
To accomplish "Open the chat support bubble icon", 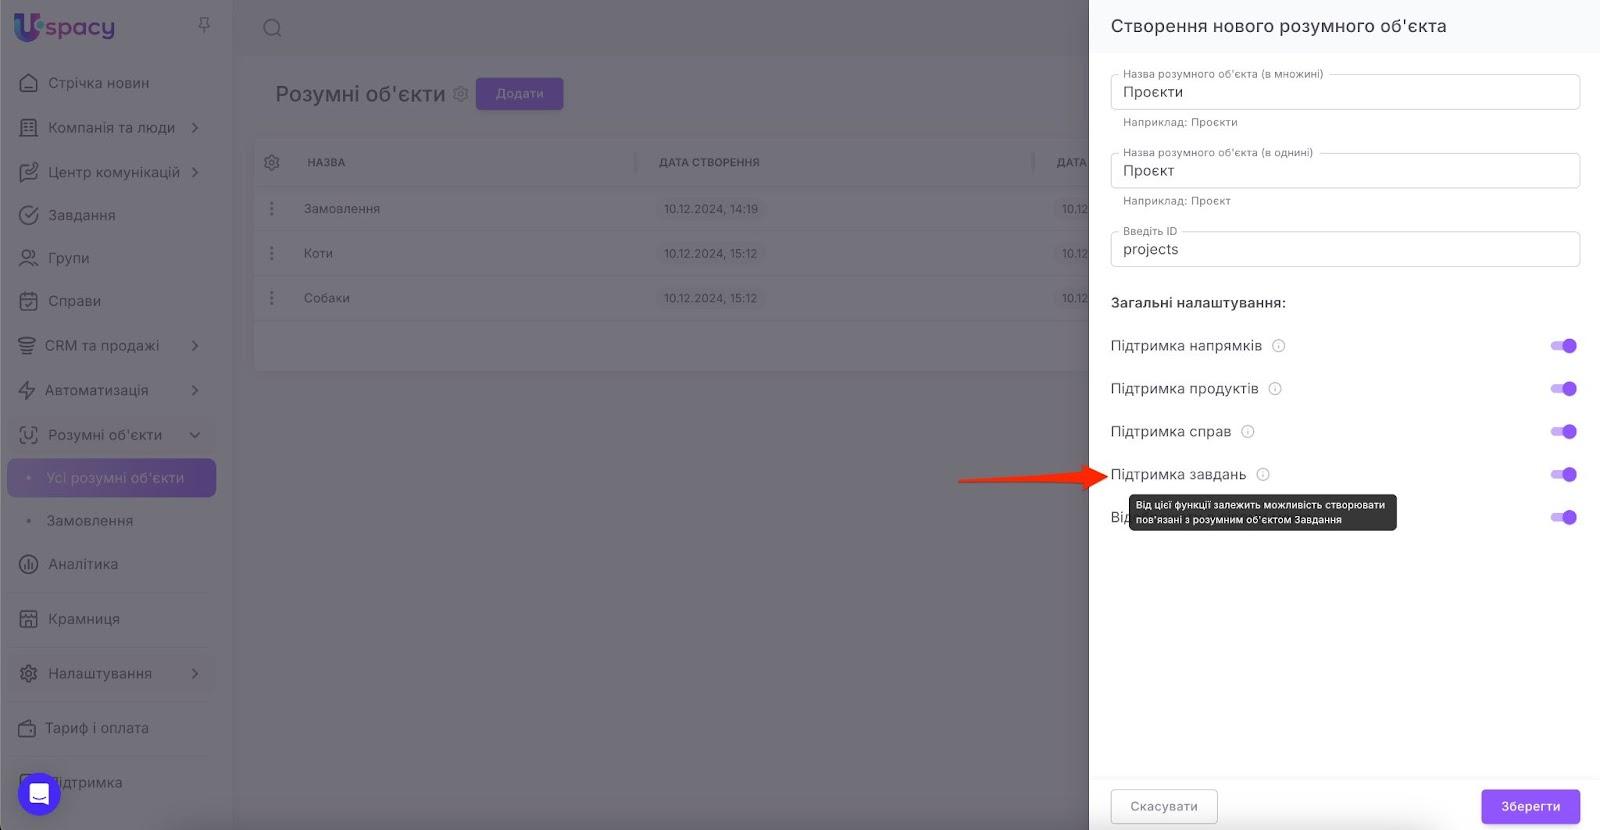I will click(39, 794).
